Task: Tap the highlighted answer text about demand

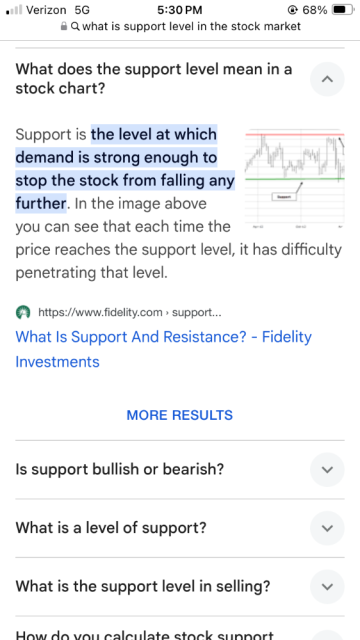Action: tap(125, 169)
